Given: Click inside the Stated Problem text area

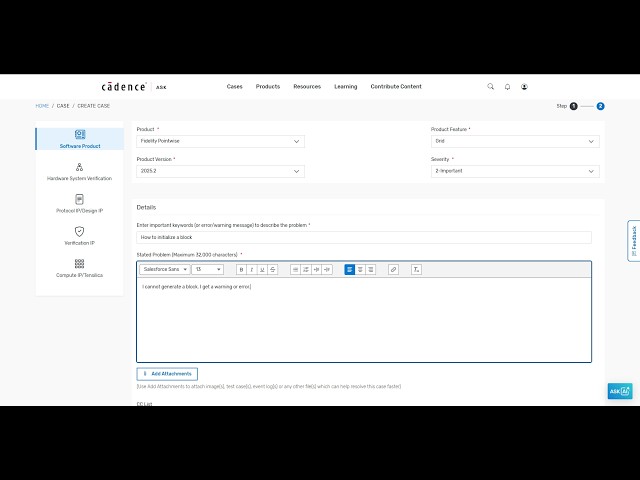Looking at the screenshot, I should 364,320.
